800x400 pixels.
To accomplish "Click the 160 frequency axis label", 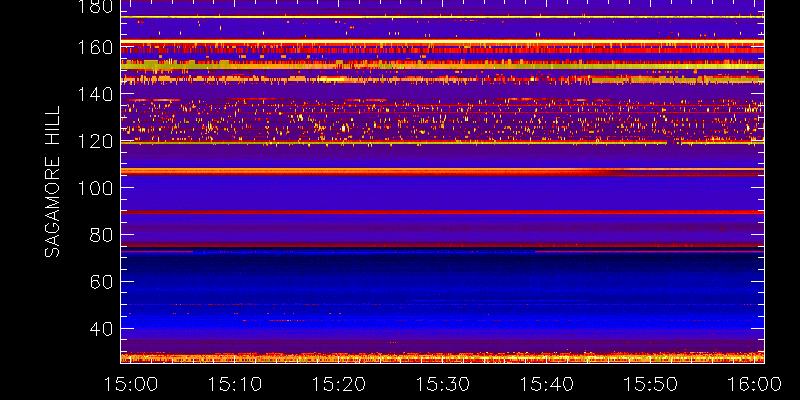I will tap(95, 48).
